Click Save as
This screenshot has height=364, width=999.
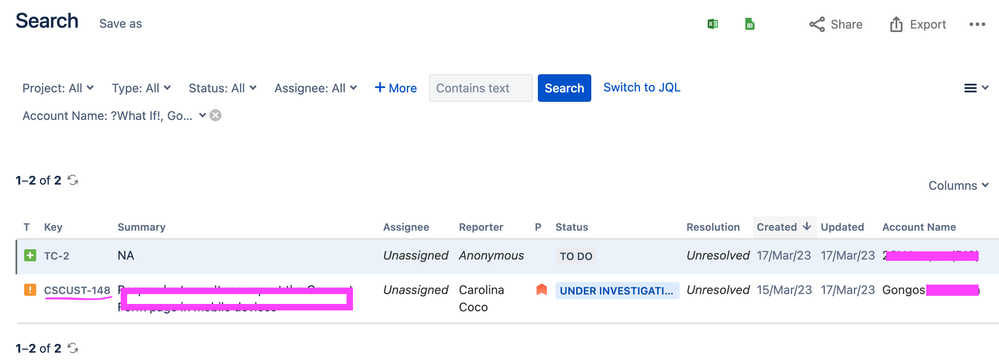[x=120, y=24]
